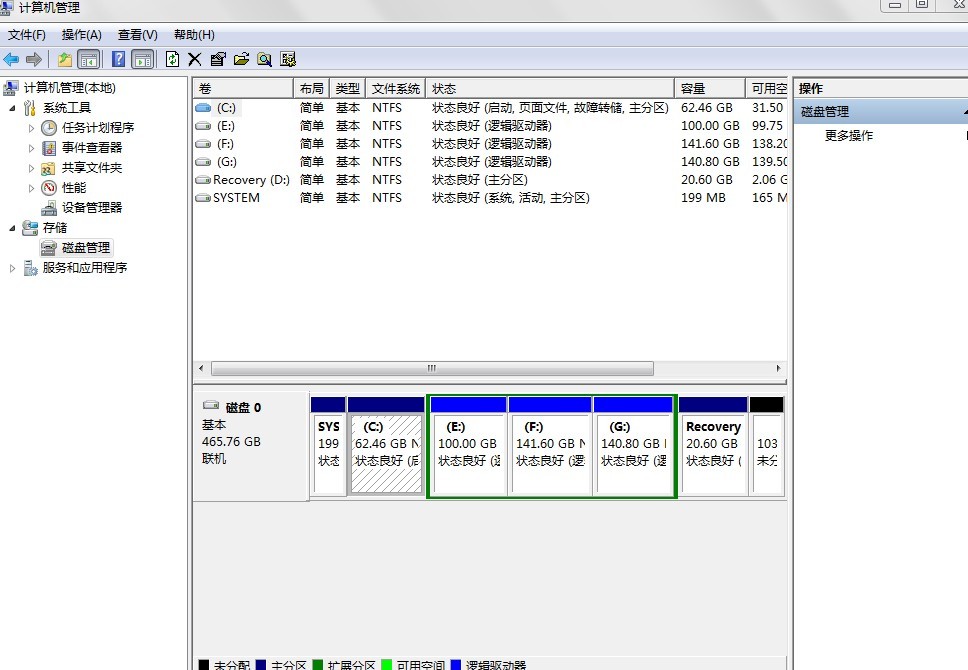Viewport: 968px width, 670px height.
Task: Open the 查看(V) menu
Action: pyautogui.click(x=138, y=35)
